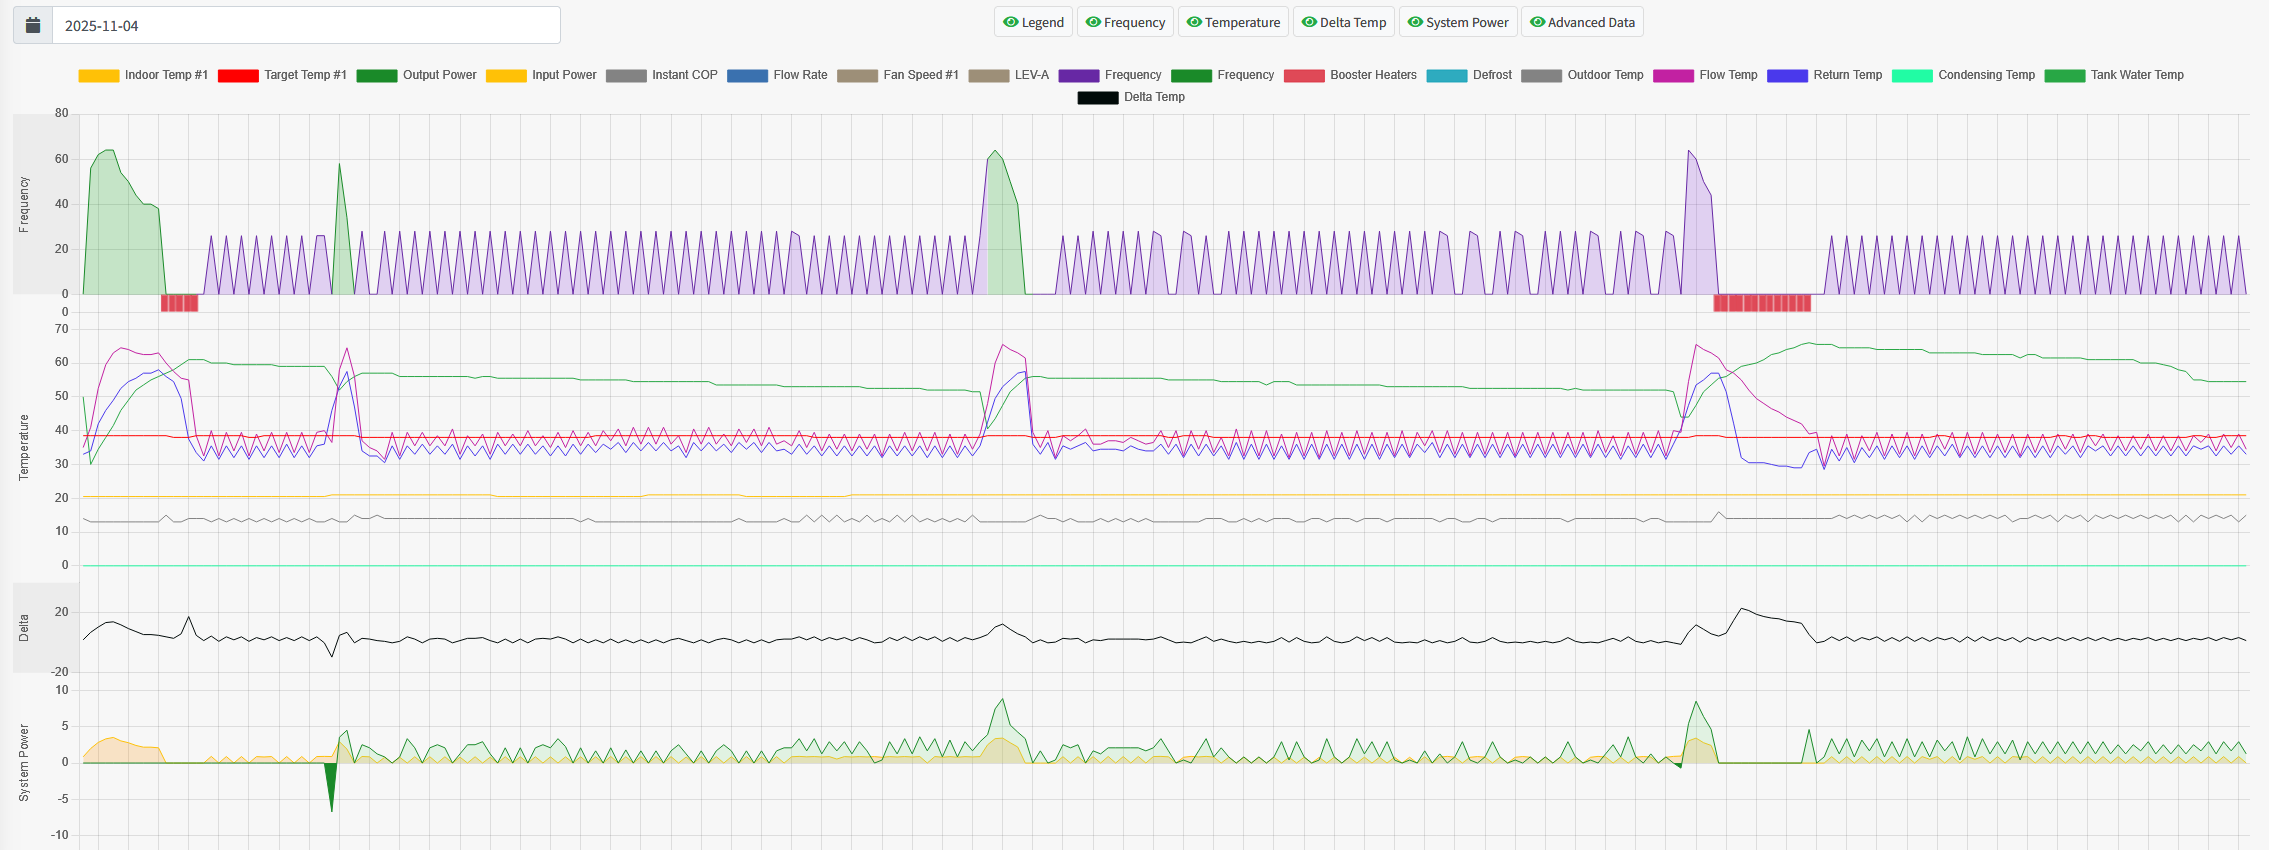Toggle the Output Power legend entry
The height and width of the screenshot is (850, 2269).
click(x=417, y=75)
